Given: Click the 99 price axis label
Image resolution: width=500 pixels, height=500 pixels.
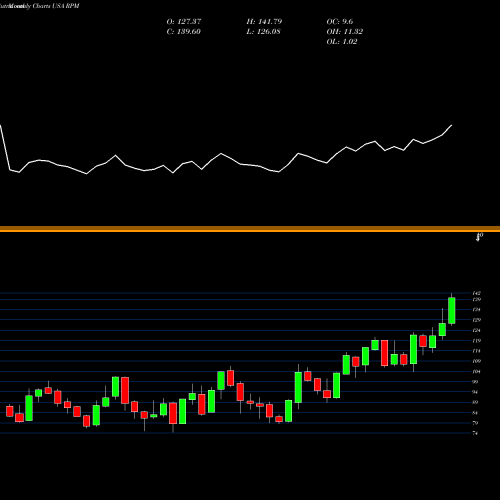Looking at the screenshot, I should tap(475, 382).
